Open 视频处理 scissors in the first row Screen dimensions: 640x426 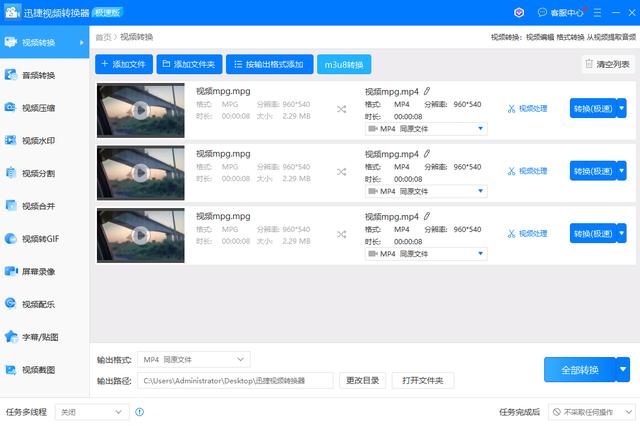[527, 109]
